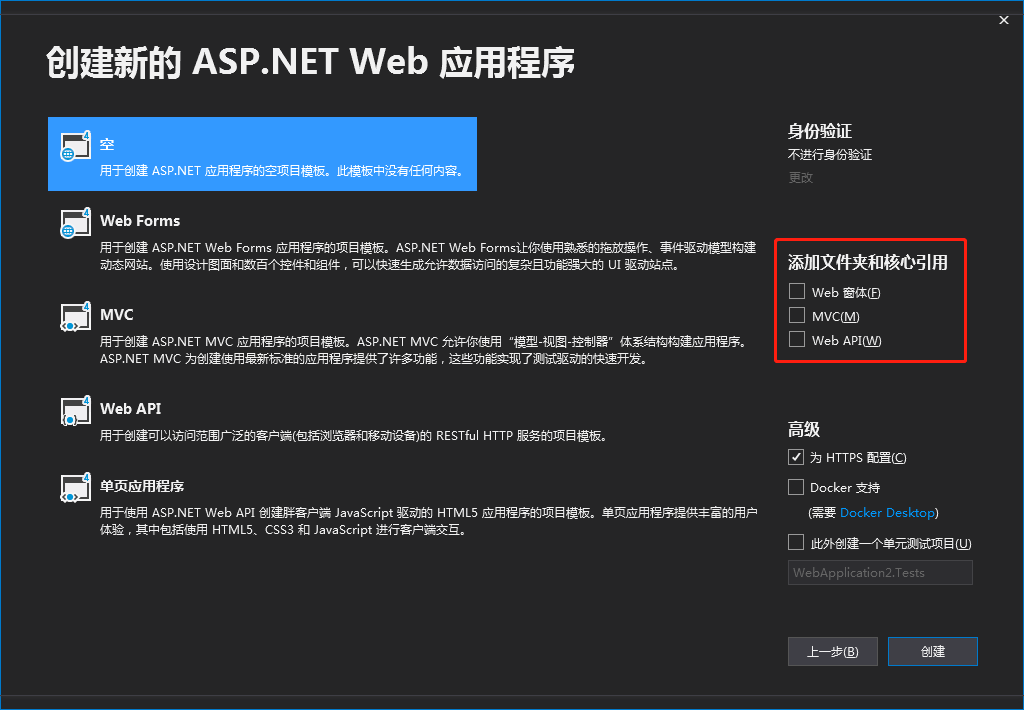The image size is (1024, 710).
Task: Select the MVC template title
Action: pos(116,315)
